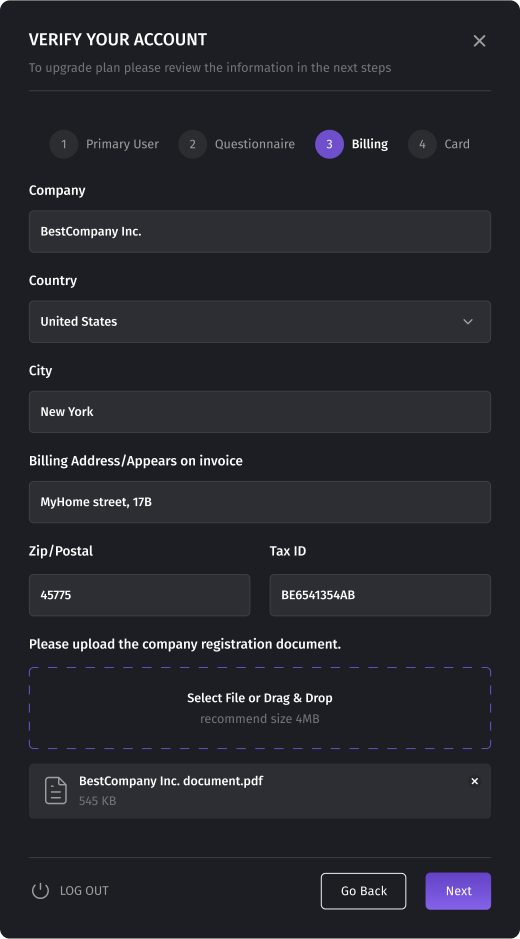Focus the Company input field

260,231
